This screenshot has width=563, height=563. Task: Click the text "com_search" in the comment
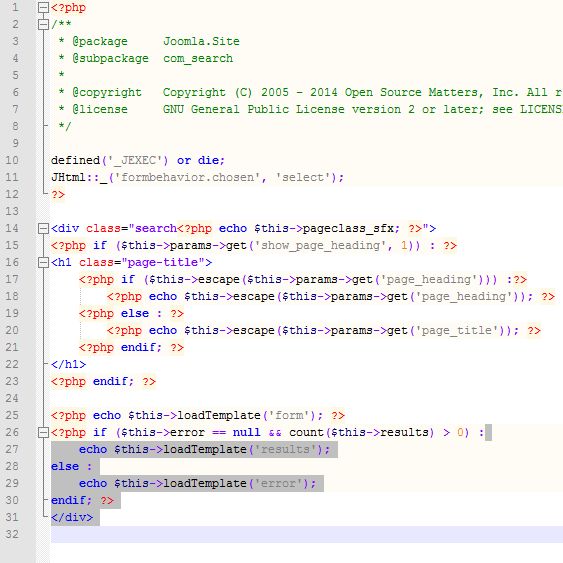click(198, 59)
